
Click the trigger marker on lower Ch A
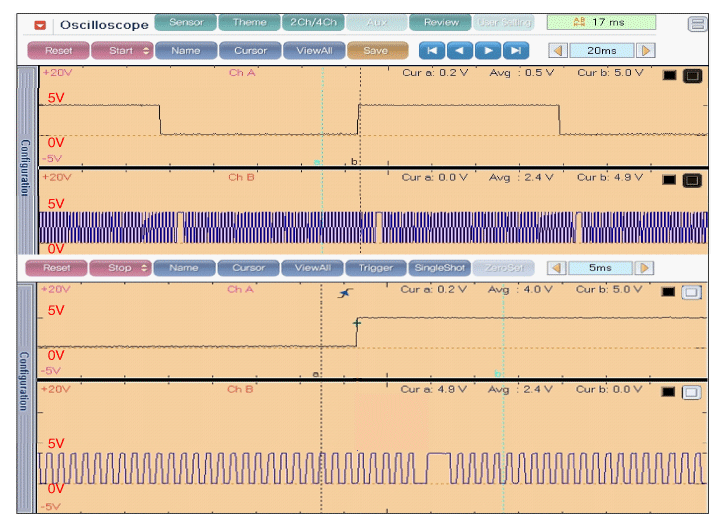346,293
